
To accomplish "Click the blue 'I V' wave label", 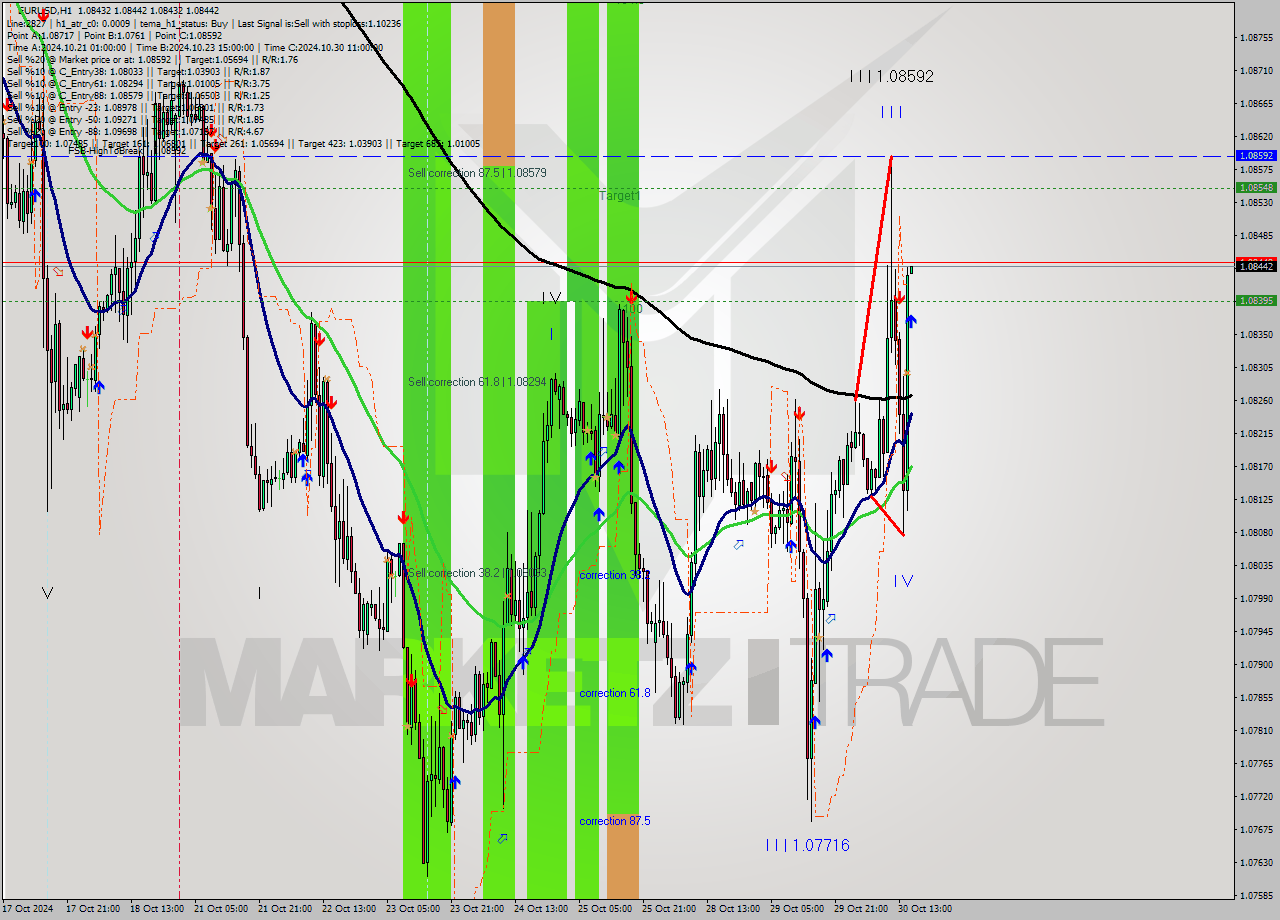I will click(x=903, y=580).
